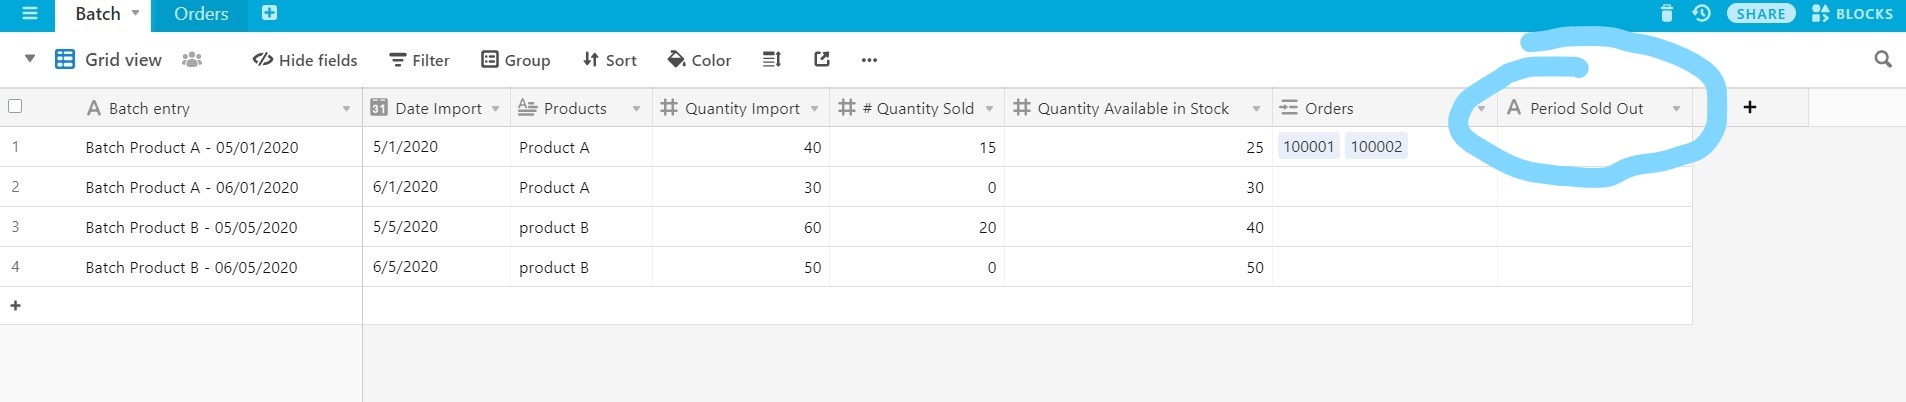The width and height of the screenshot is (1906, 402).
Task: Click the Period Sold Out text field icon
Action: pos(1514,107)
